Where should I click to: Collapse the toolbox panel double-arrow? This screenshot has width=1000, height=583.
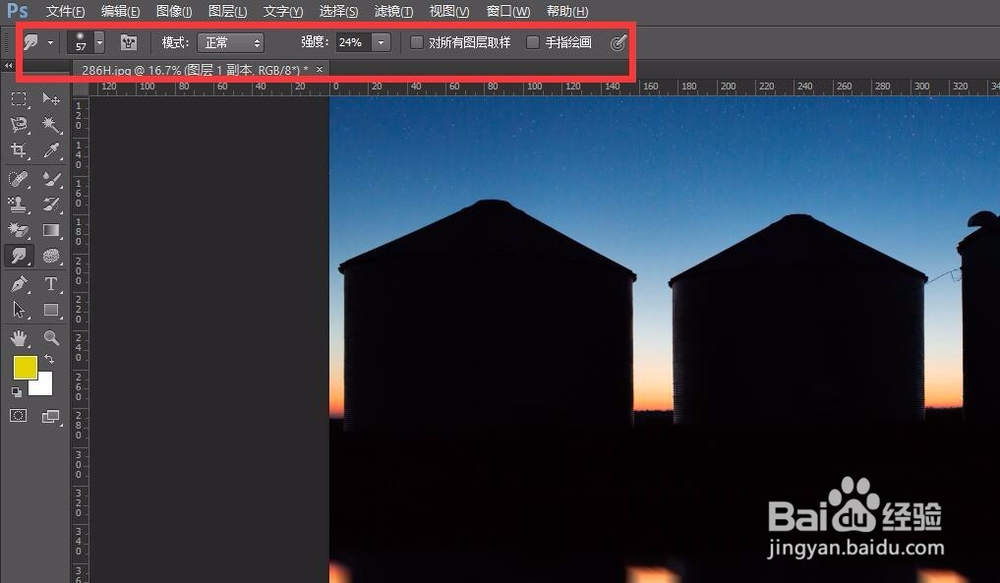tap(8, 66)
